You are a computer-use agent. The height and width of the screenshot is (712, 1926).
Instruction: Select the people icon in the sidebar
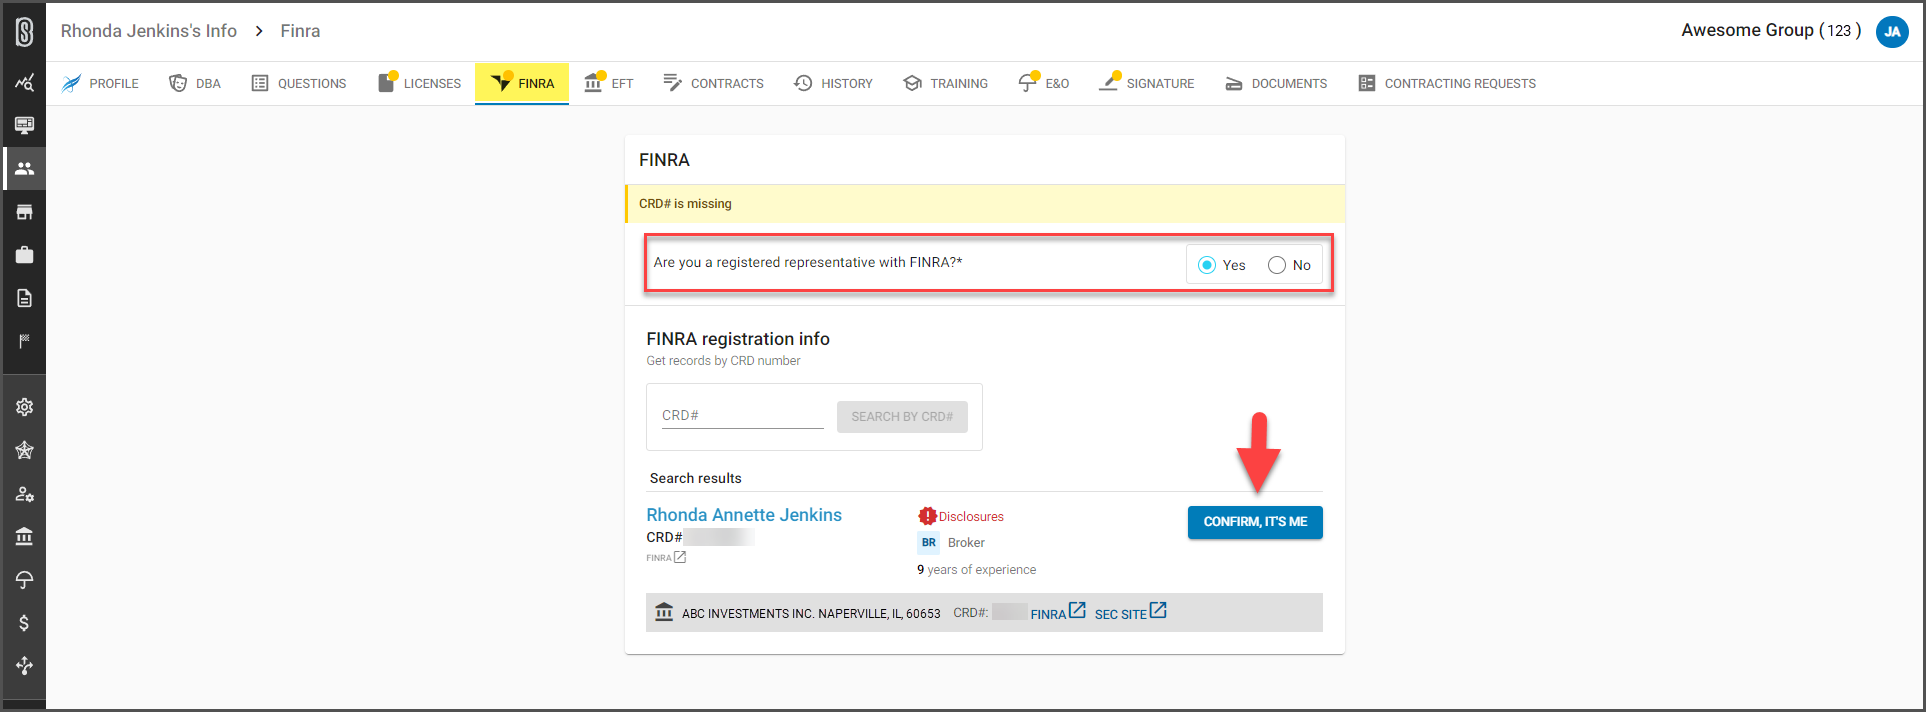click(x=24, y=168)
